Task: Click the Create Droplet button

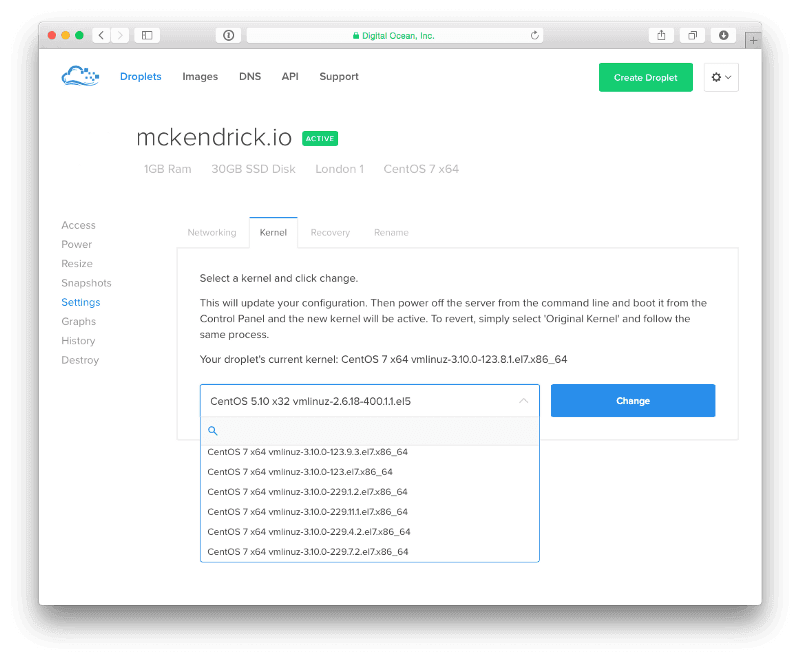Action: (645, 78)
